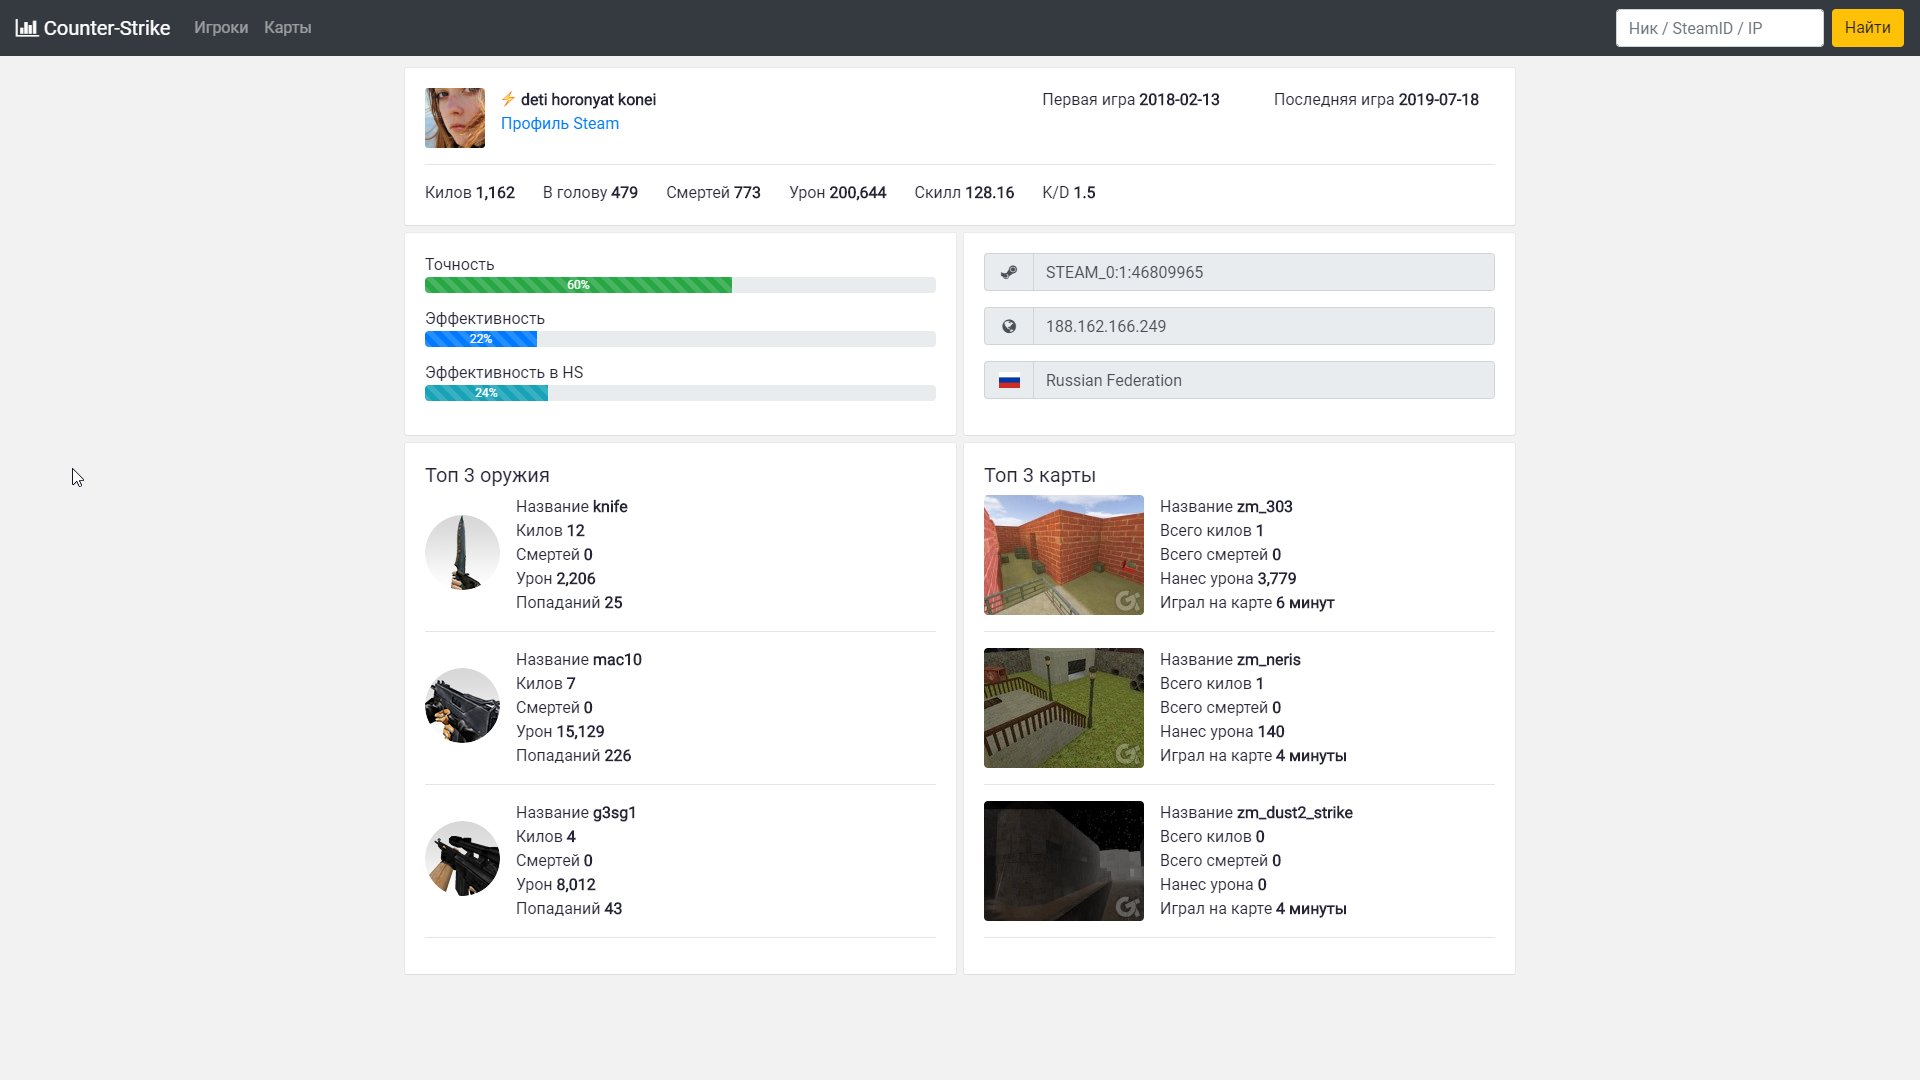The height and width of the screenshot is (1080, 1920).
Task: Click the g3sg1 weapon icon
Action: click(462, 859)
